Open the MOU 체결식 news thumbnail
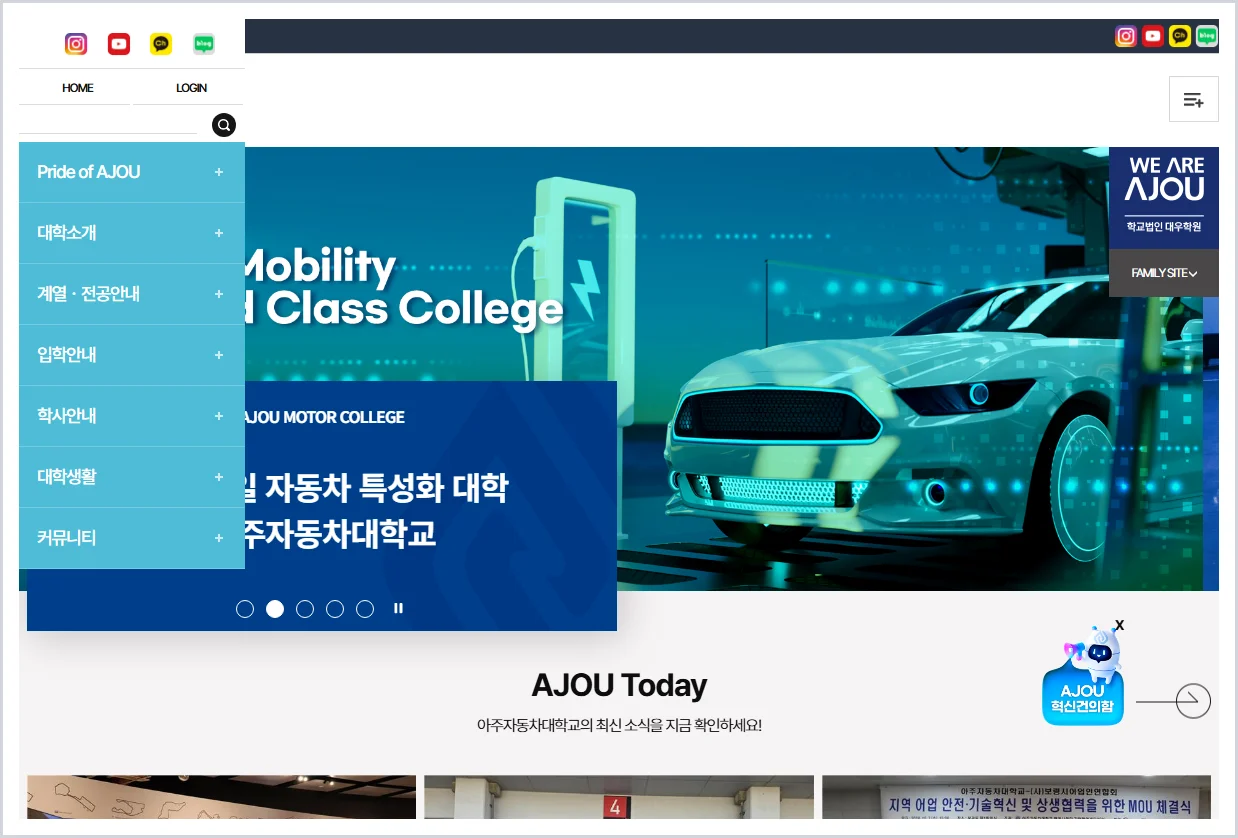 pos(1016,797)
